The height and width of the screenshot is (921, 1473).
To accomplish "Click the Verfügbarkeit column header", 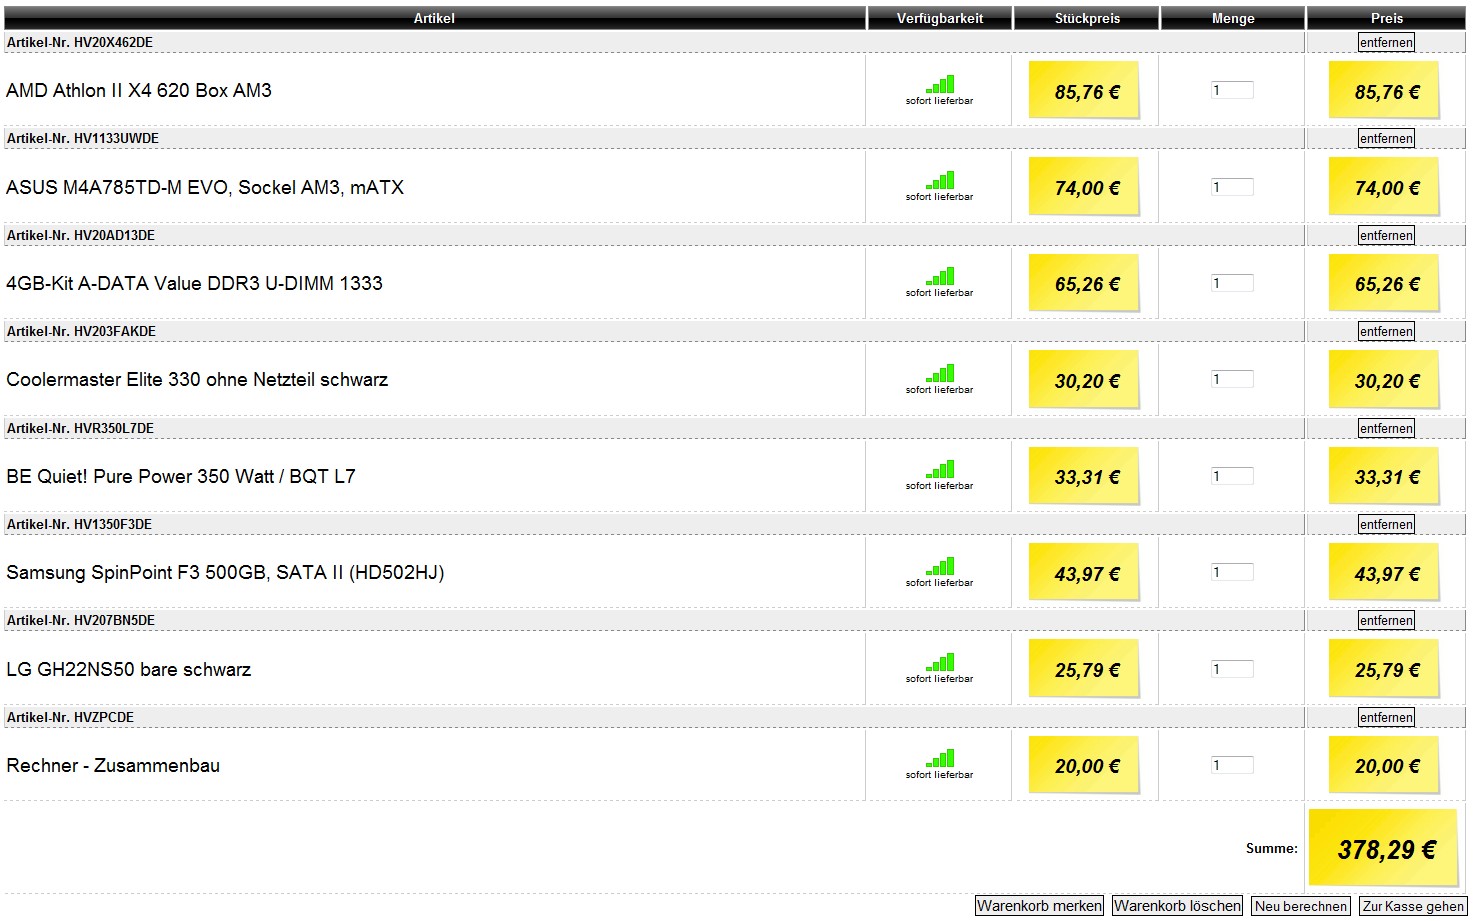I will [940, 18].
